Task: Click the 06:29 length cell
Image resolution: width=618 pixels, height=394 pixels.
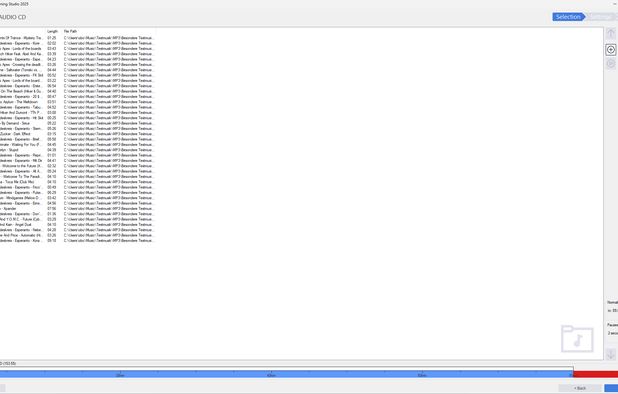Action: pyautogui.click(x=52, y=193)
